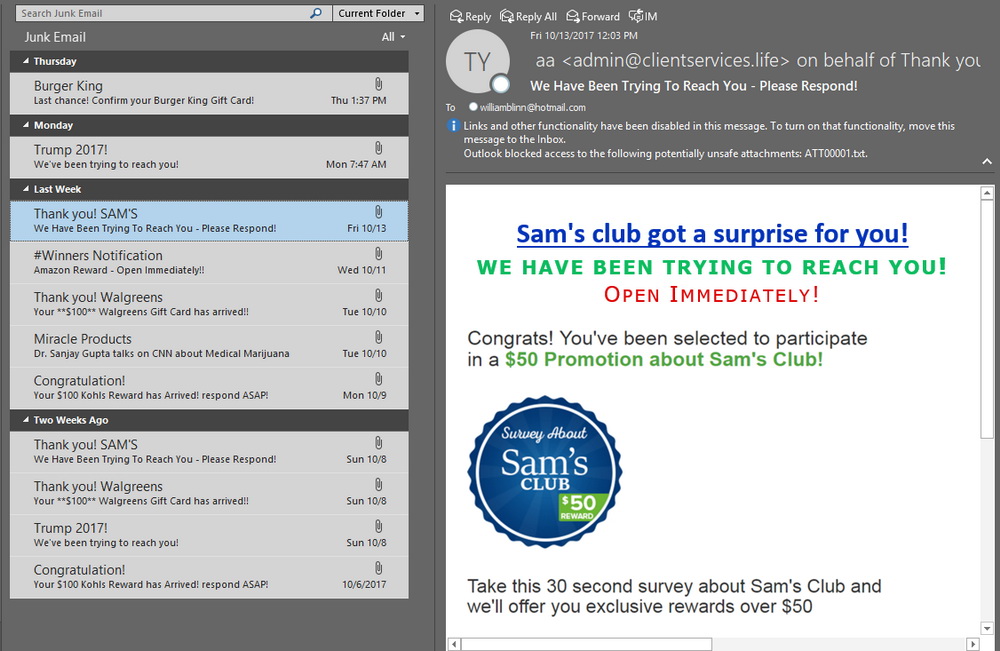Click the attachment icon on Congratulation! 10/6/2017 email
The image size is (1000, 651).
[x=378, y=568]
